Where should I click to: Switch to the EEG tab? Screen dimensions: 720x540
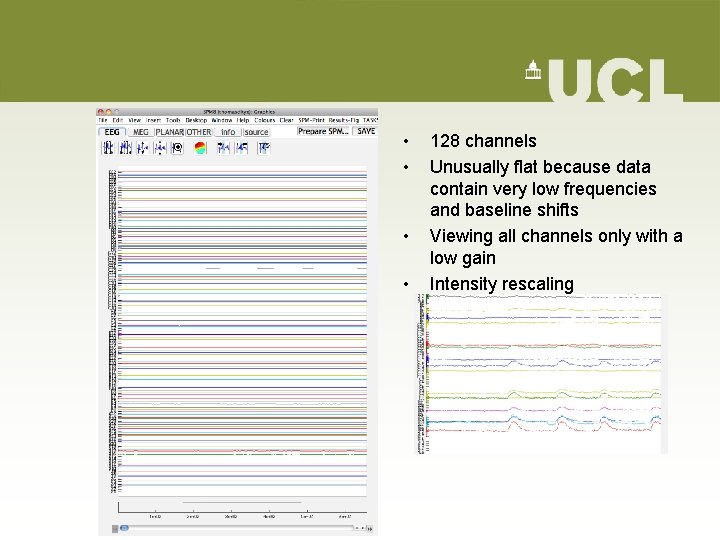(112, 132)
